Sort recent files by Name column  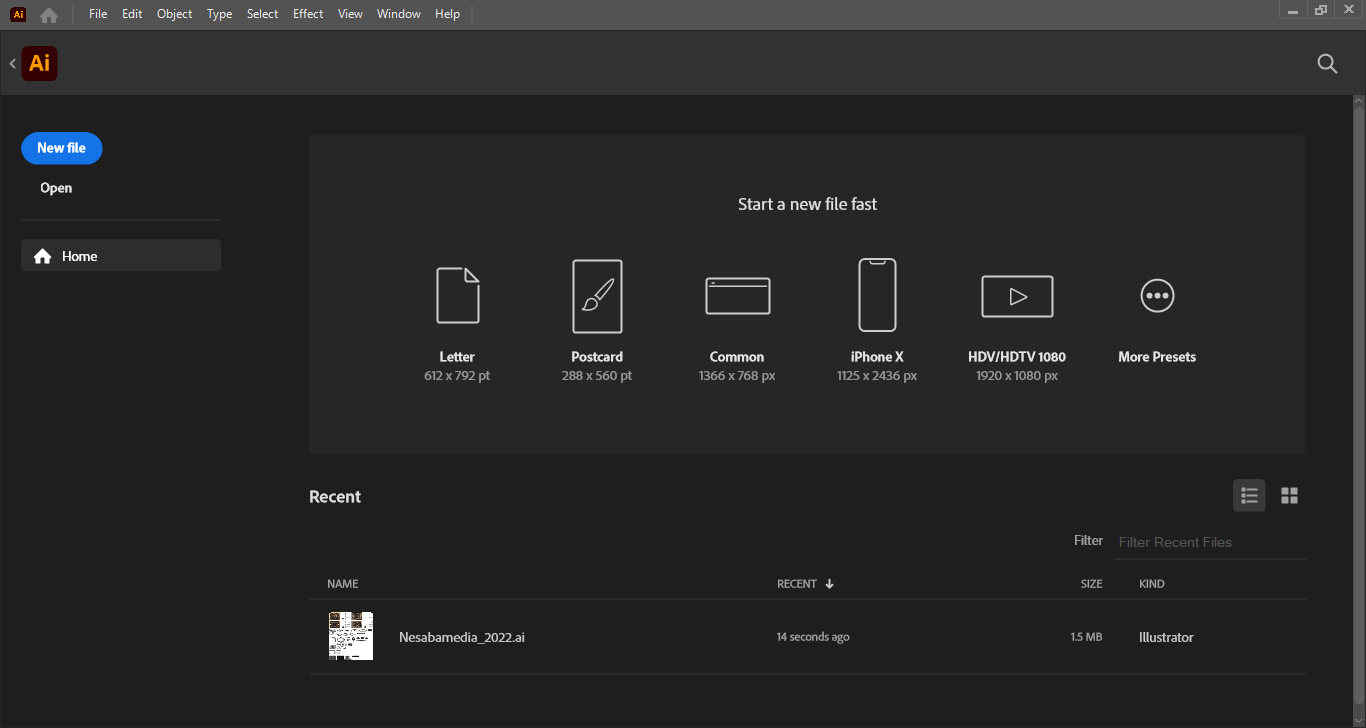coord(342,584)
